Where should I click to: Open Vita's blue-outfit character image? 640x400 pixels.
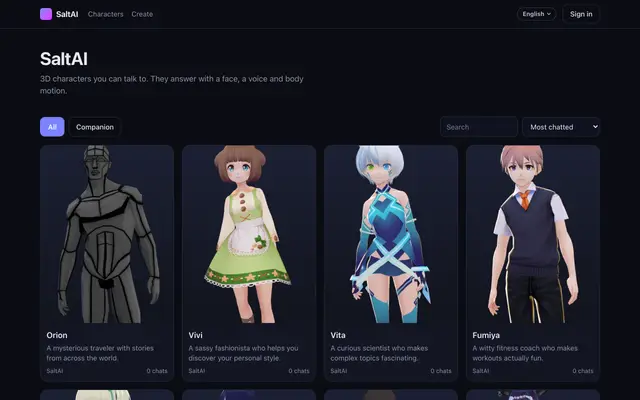tap(391, 234)
